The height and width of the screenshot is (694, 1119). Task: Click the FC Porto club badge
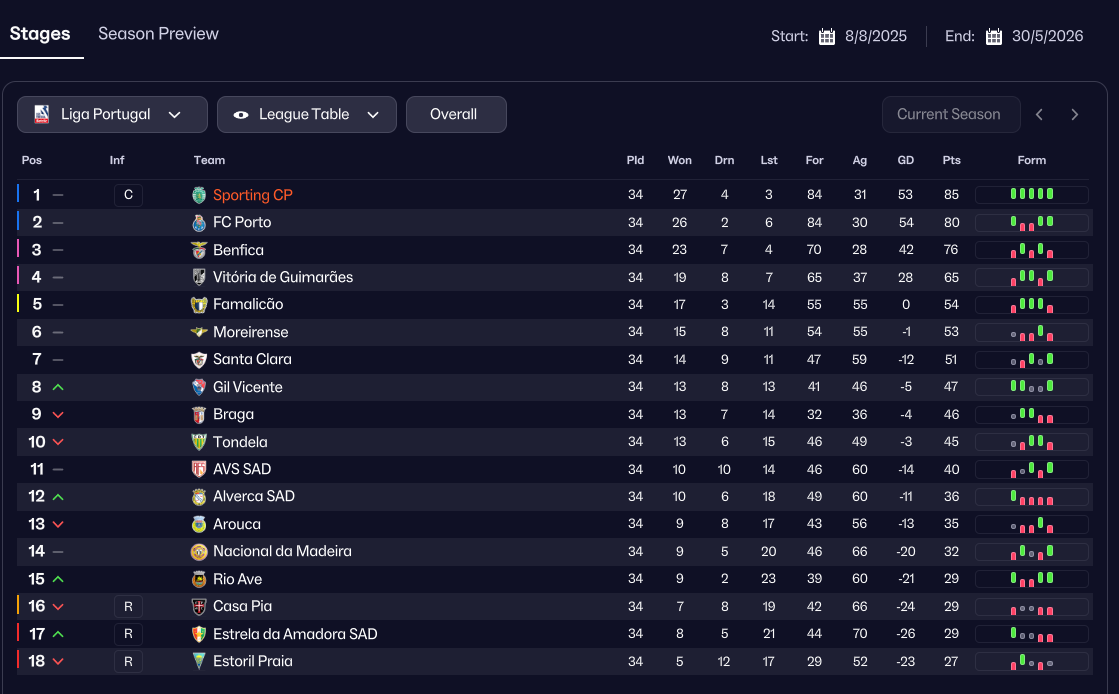[x=198, y=222]
